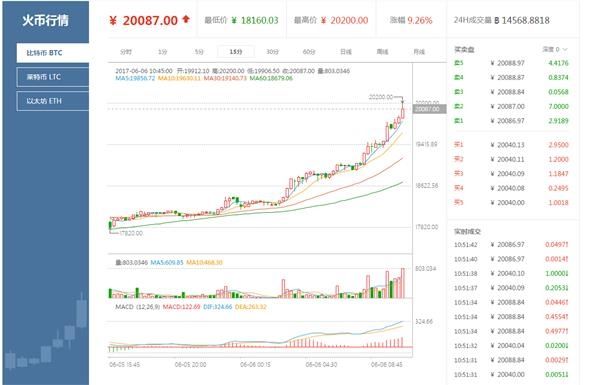Click the 2017-06-06 10:45:00 candle timestamp

[x=144, y=71]
